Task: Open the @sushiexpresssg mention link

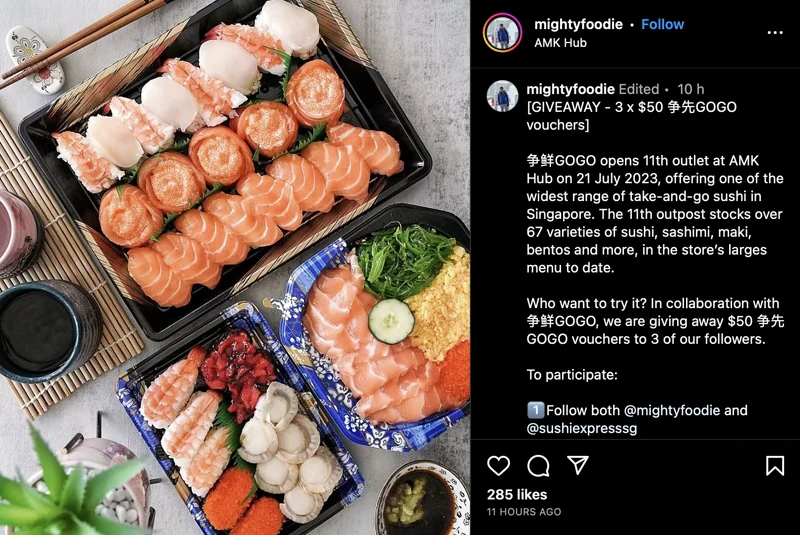Action: click(x=582, y=428)
